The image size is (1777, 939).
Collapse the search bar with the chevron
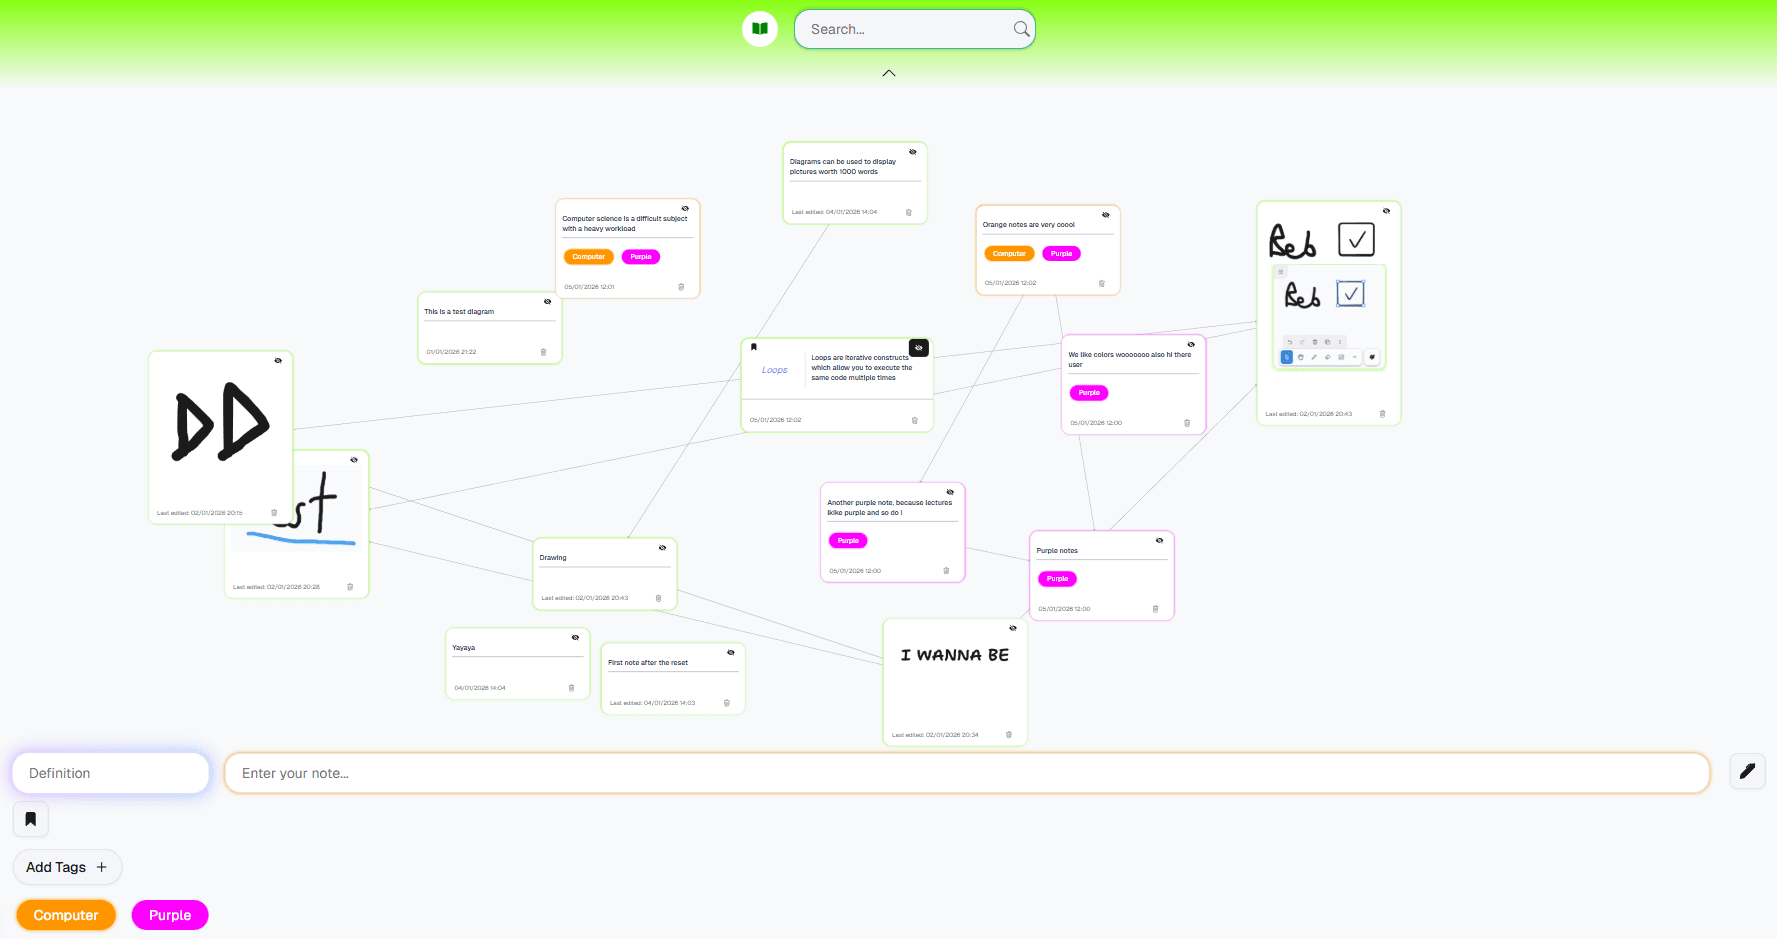888,73
